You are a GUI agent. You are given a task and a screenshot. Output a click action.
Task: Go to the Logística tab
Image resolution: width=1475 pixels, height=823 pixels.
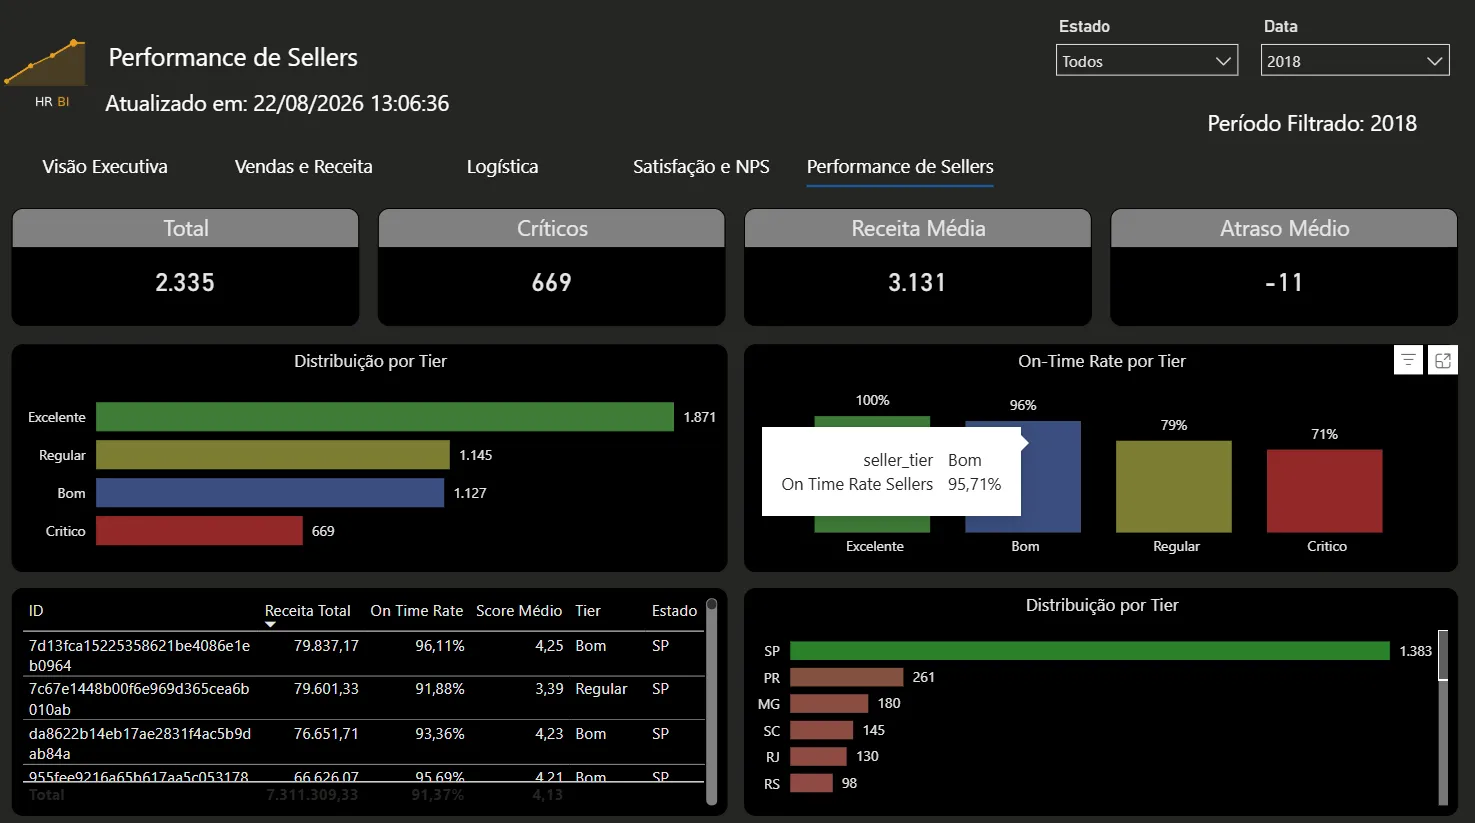tap(502, 167)
